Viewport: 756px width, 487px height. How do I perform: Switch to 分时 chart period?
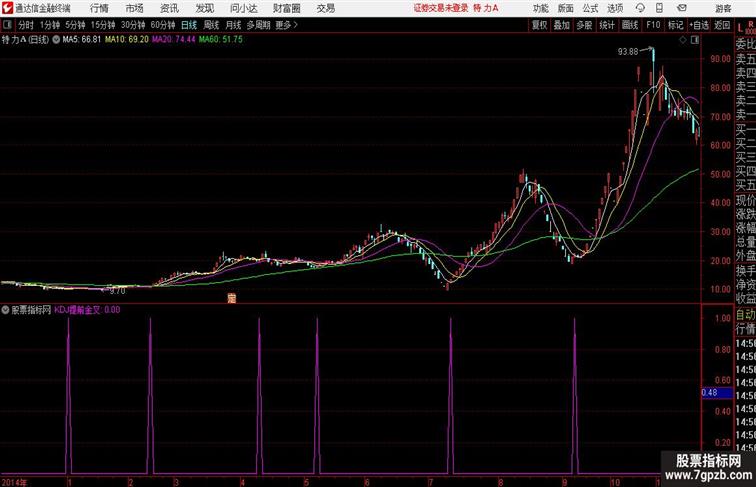(x=26, y=25)
